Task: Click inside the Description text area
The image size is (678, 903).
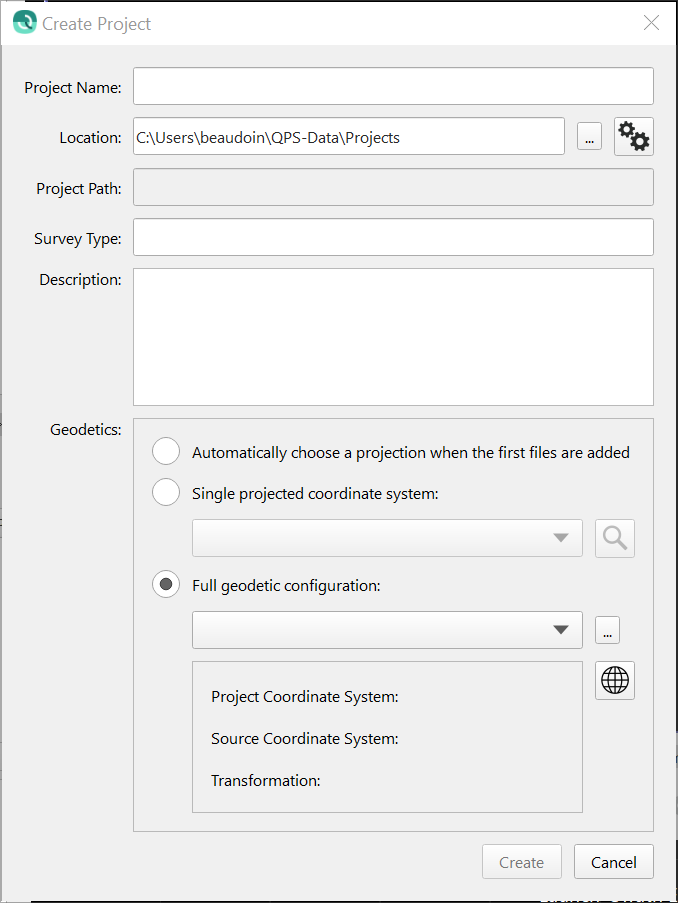Action: pos(393,336)
